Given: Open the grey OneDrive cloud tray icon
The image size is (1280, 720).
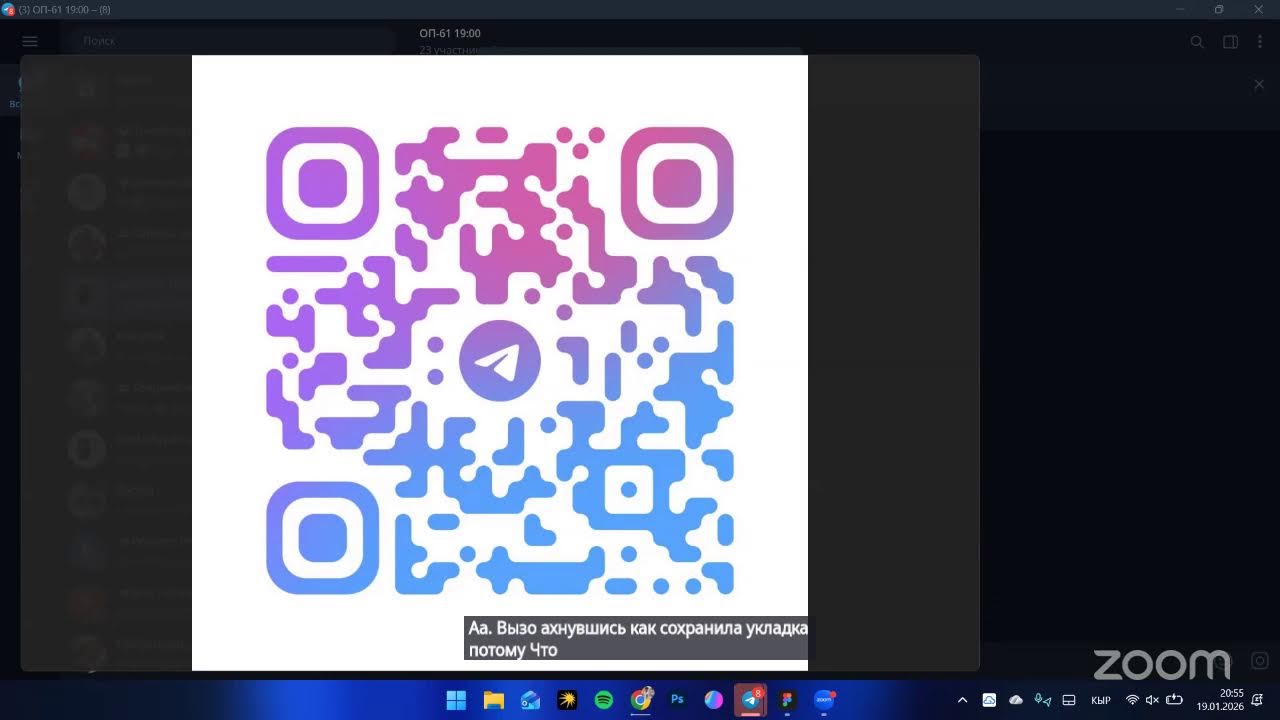Looking at the screenshot, I should click(1016, 700).
